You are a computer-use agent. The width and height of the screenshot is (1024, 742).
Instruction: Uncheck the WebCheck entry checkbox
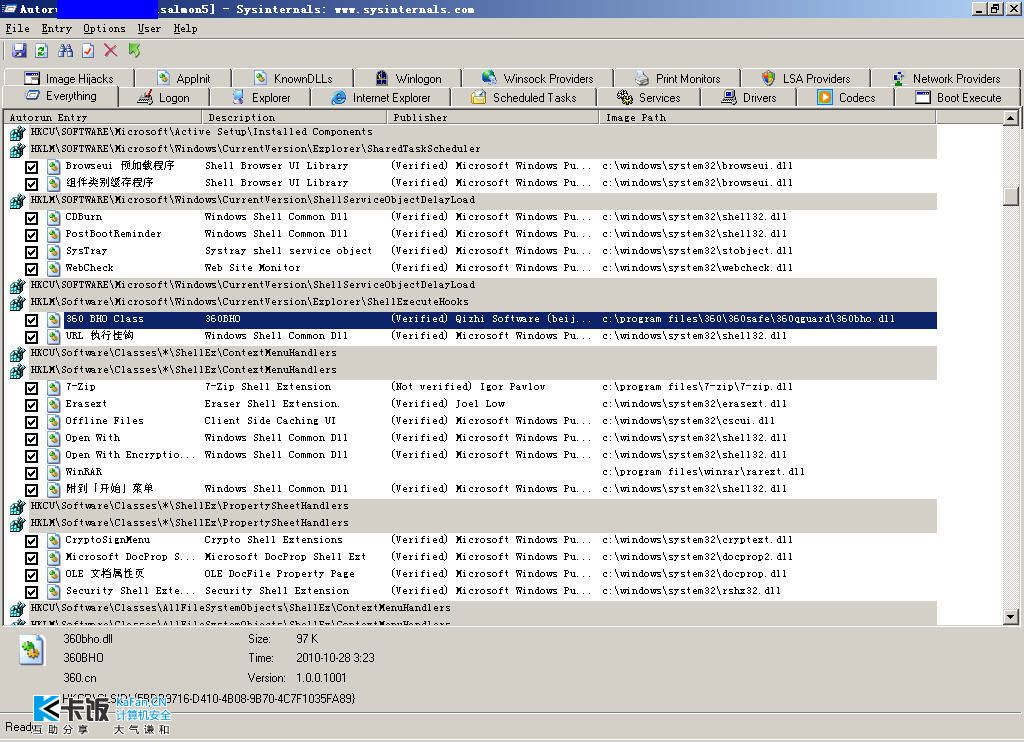pyautogui.click(x=31, y=268)
